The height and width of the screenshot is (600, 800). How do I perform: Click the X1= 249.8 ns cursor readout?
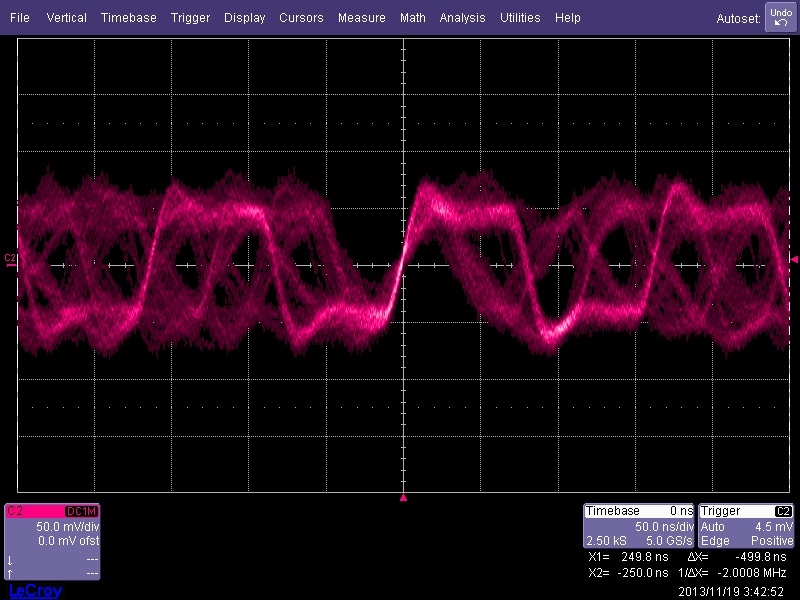click(628, 557)
